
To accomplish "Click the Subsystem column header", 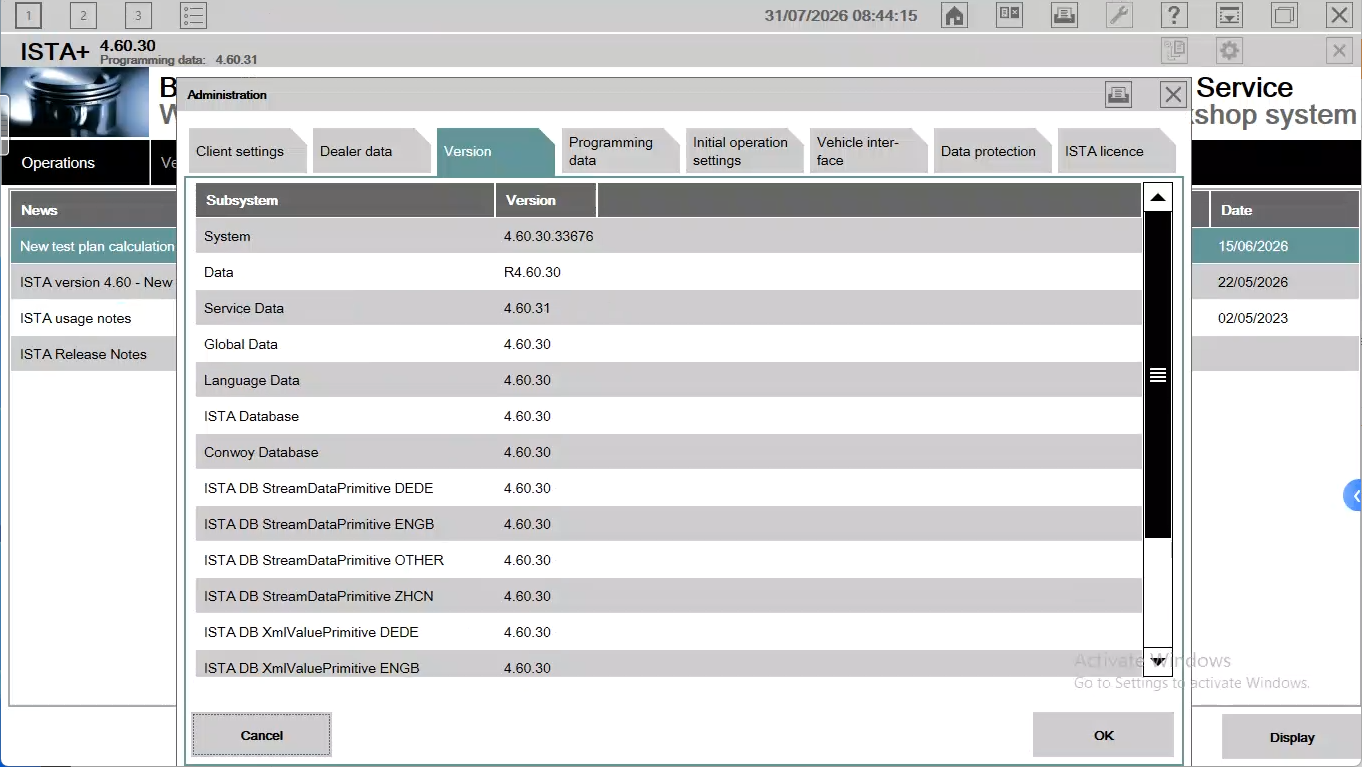I will 345,200.
